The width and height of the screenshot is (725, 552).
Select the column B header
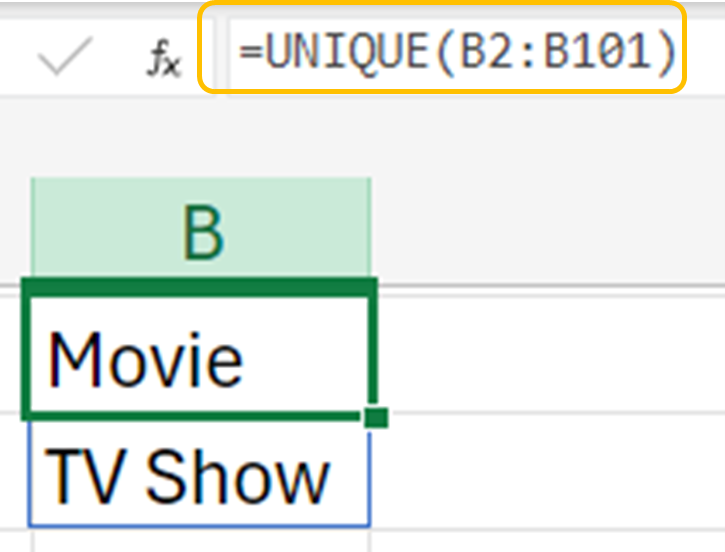pos(201,231)
